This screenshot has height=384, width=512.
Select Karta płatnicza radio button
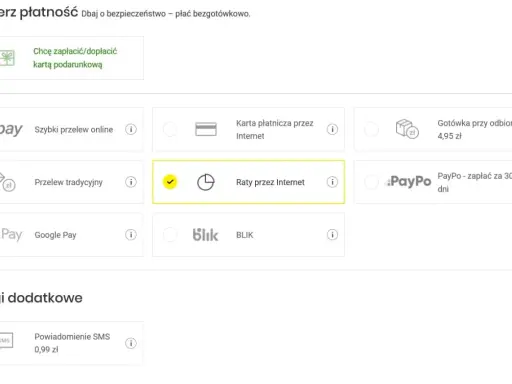click(x=170, y=129)
